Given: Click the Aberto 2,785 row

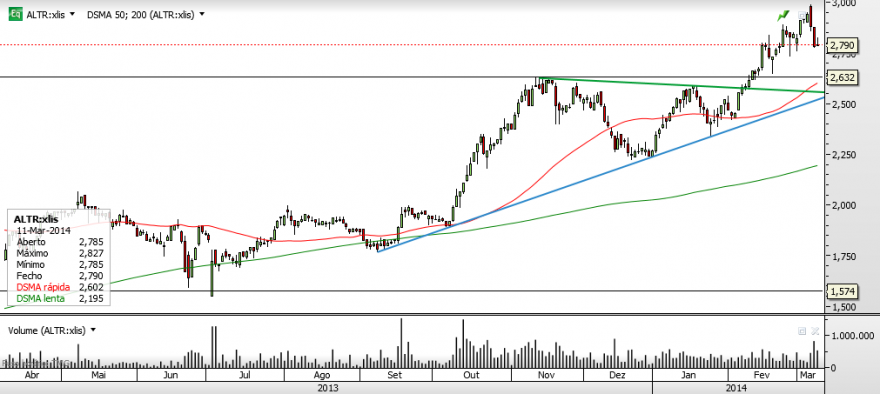Looking at the screenshot, I should 59,242.
